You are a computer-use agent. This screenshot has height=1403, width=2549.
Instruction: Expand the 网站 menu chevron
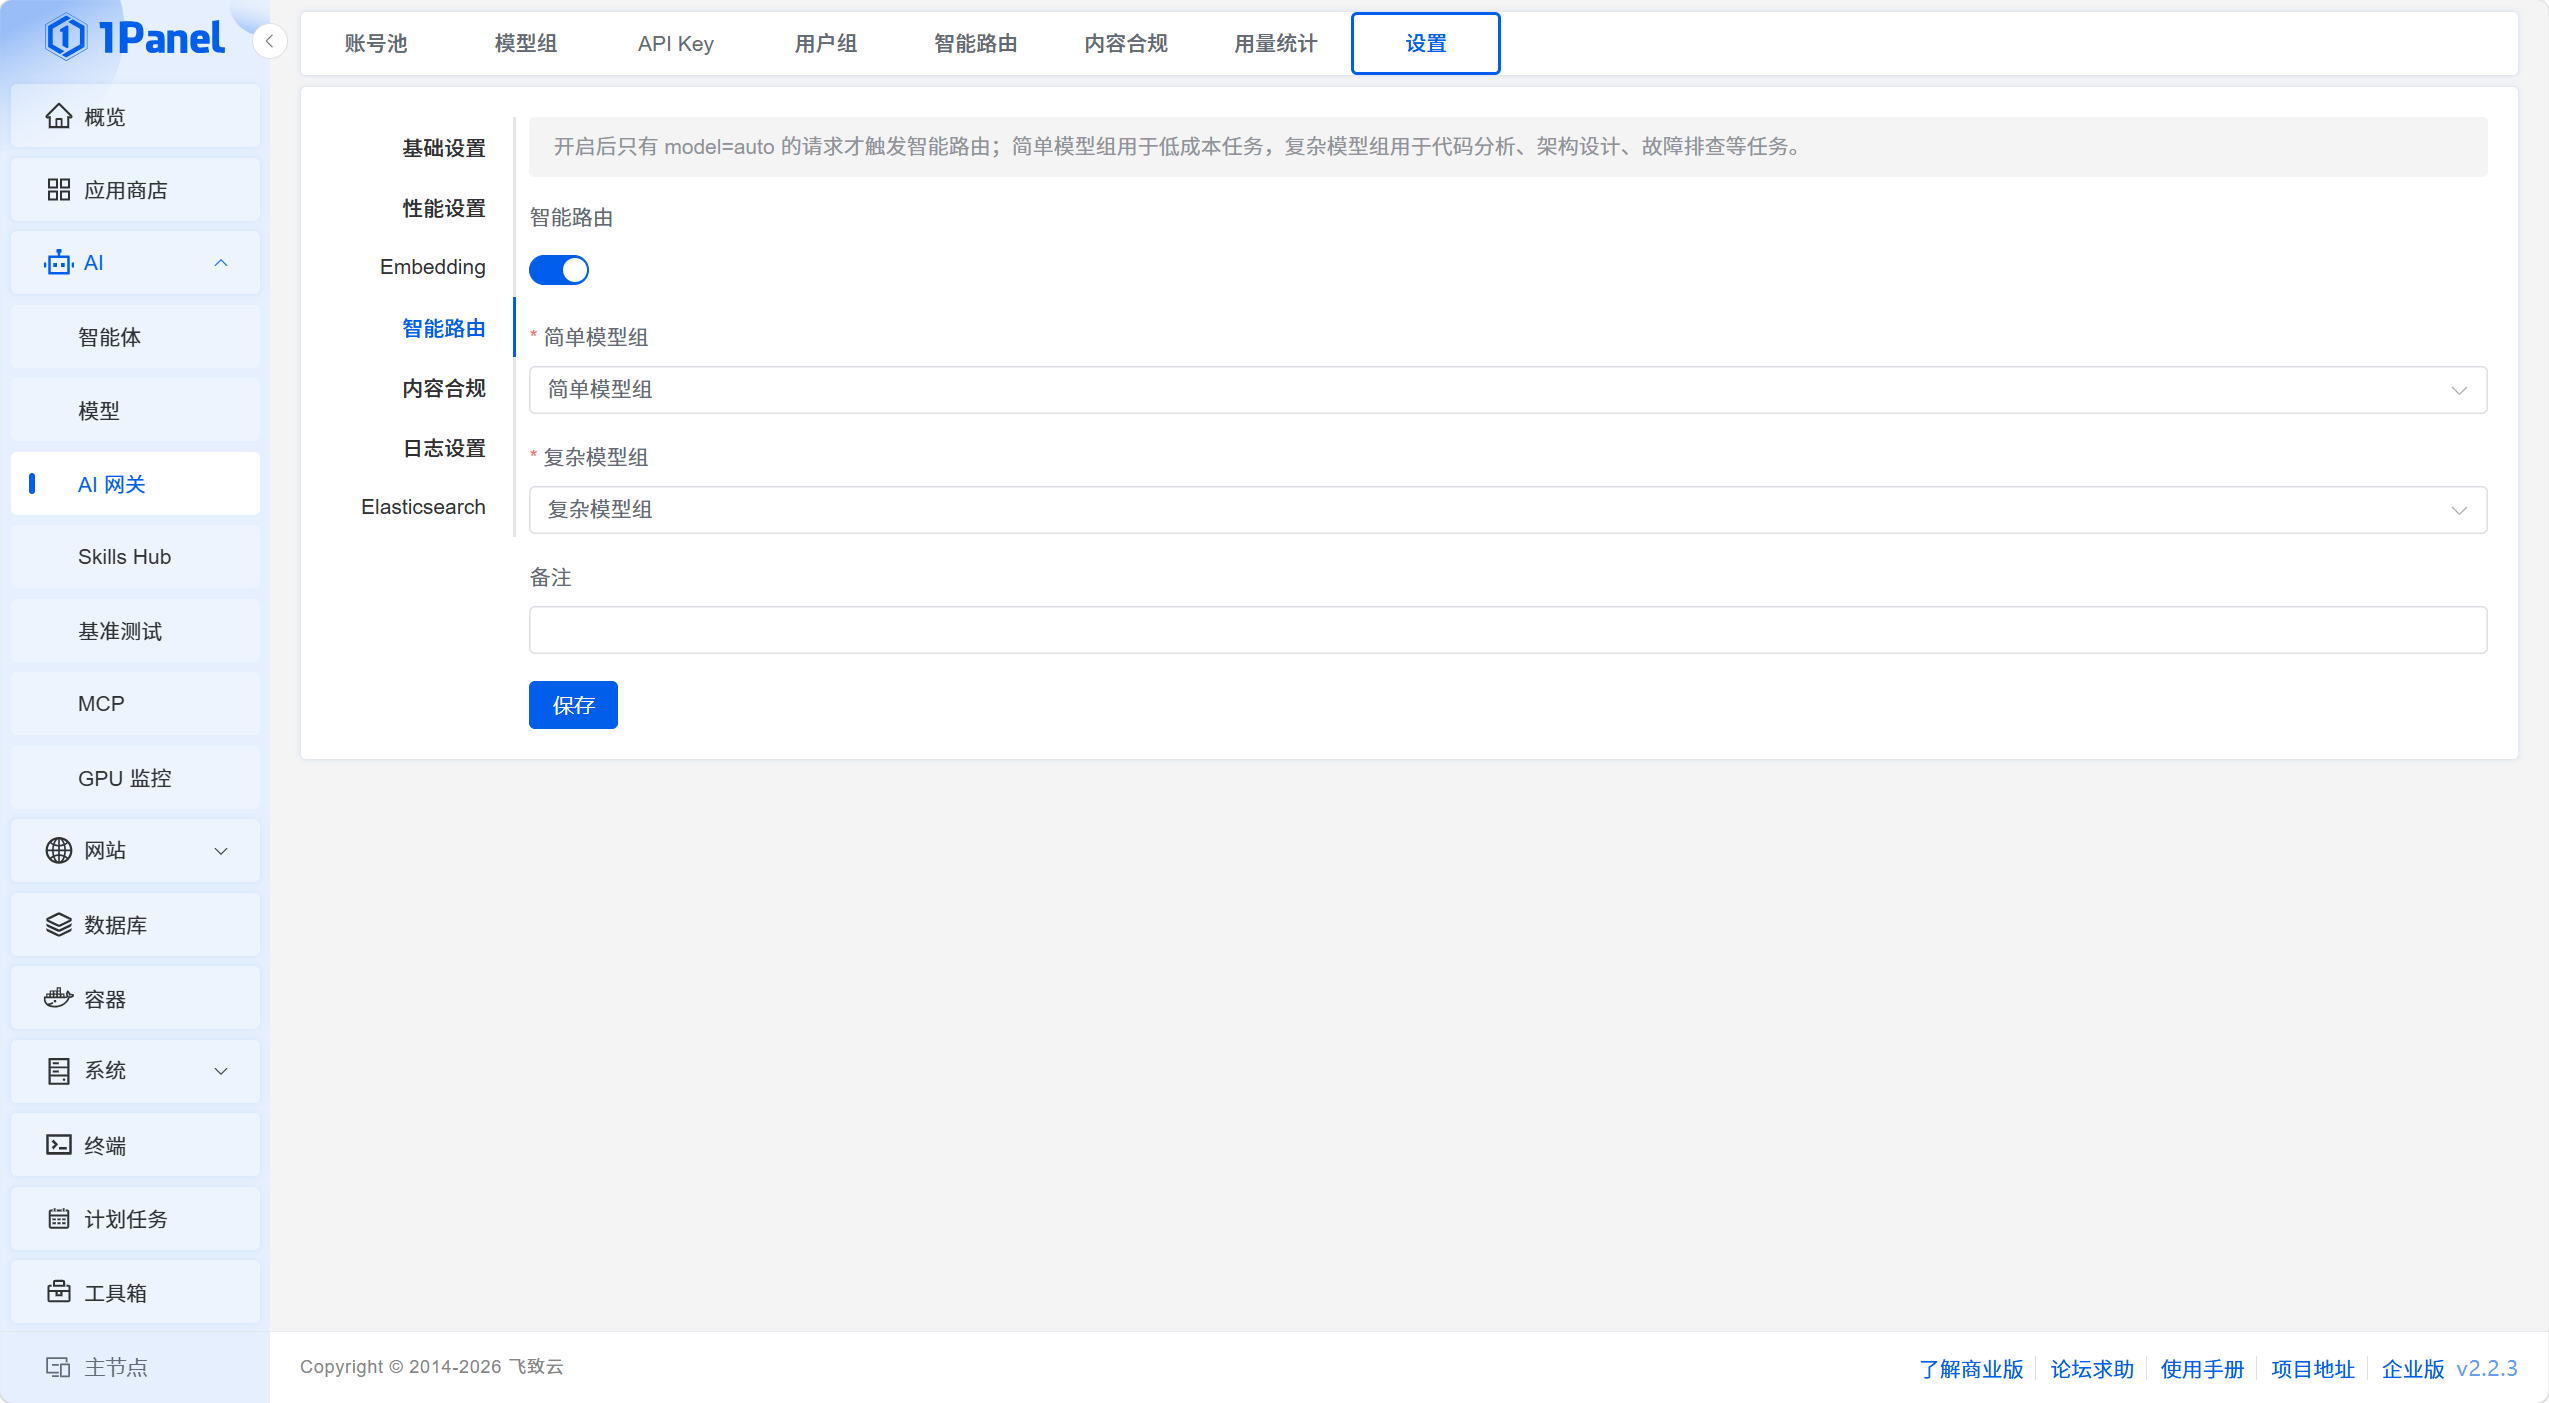pos(221,851)
